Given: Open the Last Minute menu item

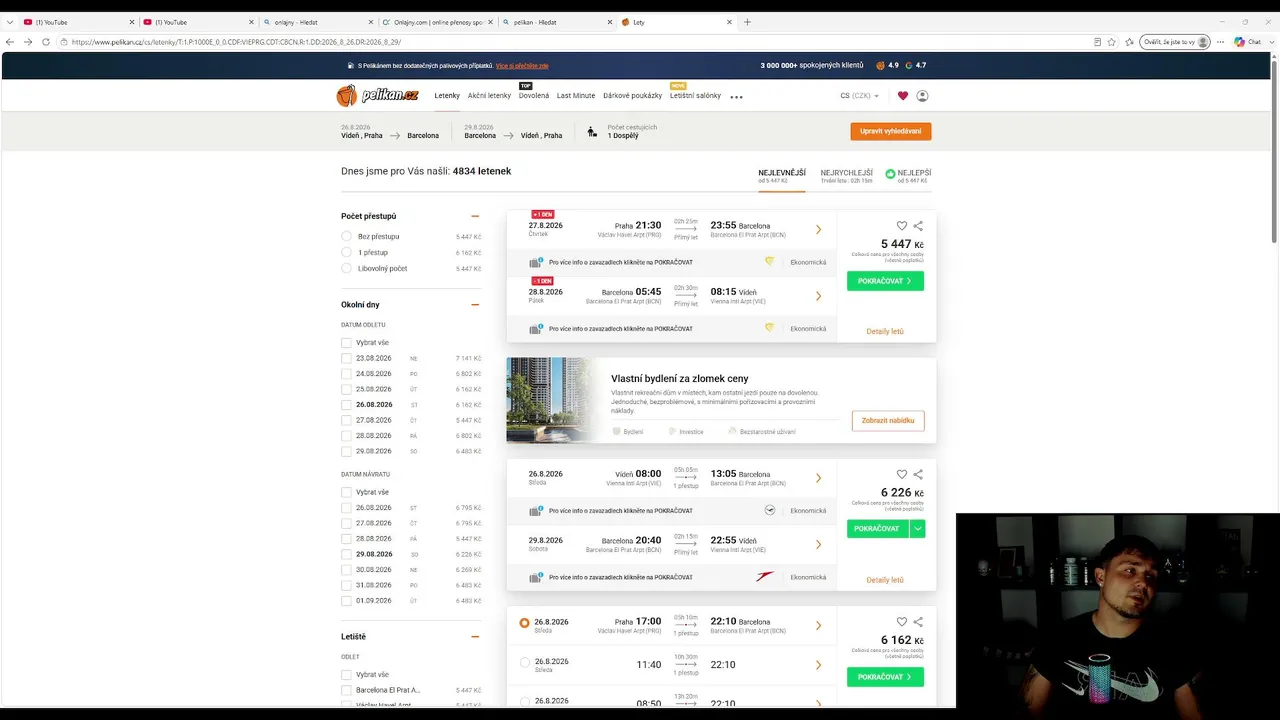Looking at the screenshot, I should coord(576,96).
